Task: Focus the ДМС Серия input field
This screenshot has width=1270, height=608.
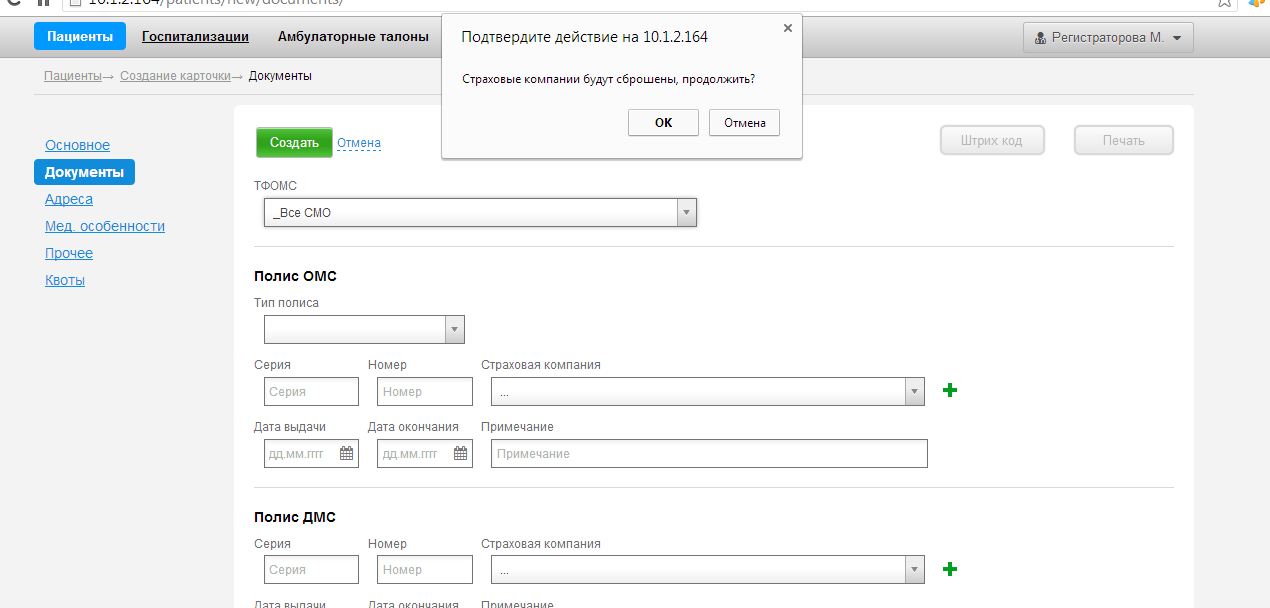Action: [x=311, y=570]
